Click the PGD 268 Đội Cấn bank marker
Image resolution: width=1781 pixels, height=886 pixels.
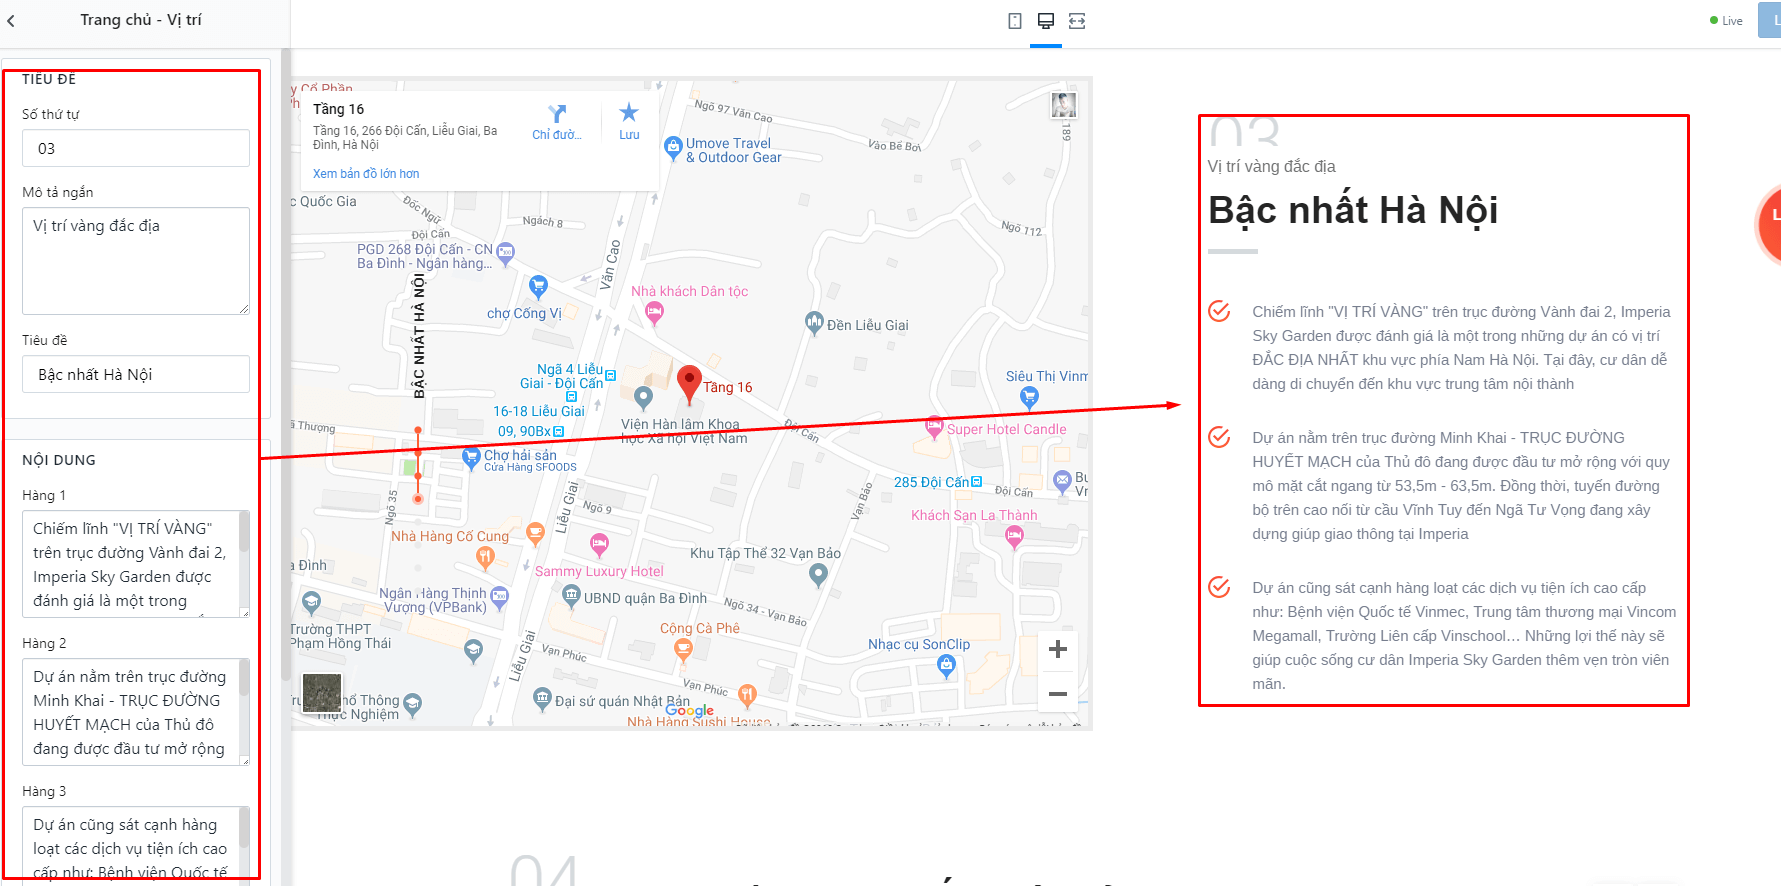coord(506,252)
